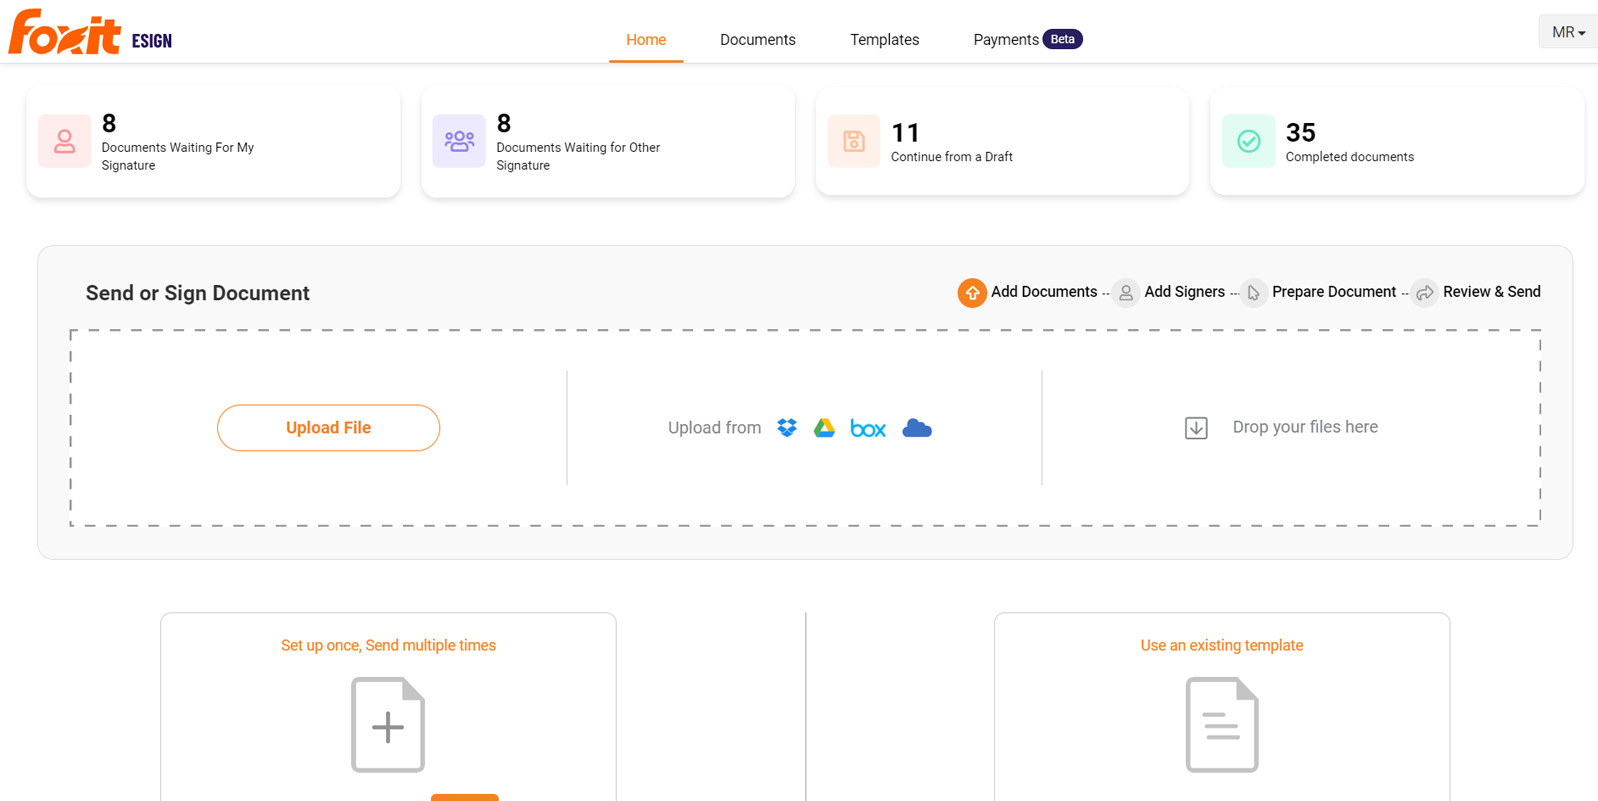The height and width of the screenshot is (801, 1598).
Task: Click the drop files download-arrow icon
Action: [x=1196, y=428]
